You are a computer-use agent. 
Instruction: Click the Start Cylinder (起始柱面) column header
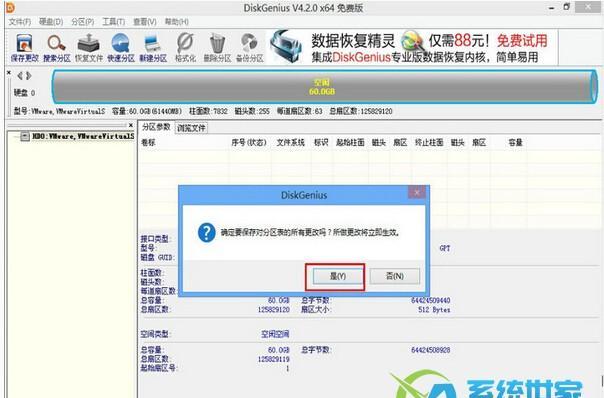point(350,143)
